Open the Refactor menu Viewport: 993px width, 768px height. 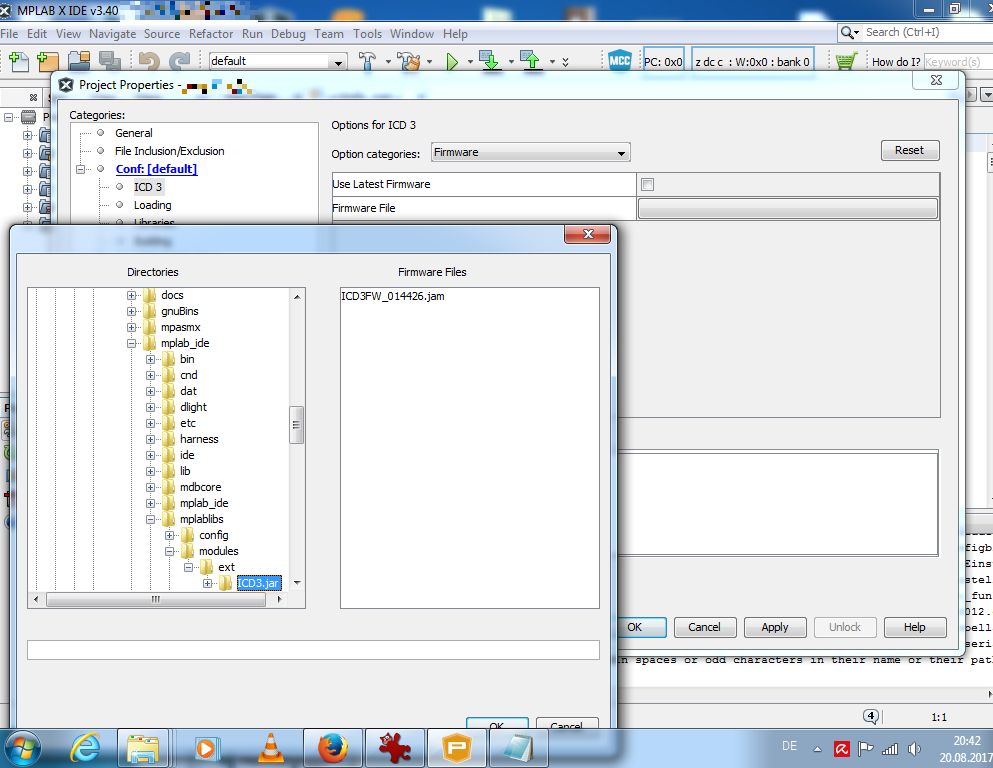pyautogui.click(x=211, y=34)
